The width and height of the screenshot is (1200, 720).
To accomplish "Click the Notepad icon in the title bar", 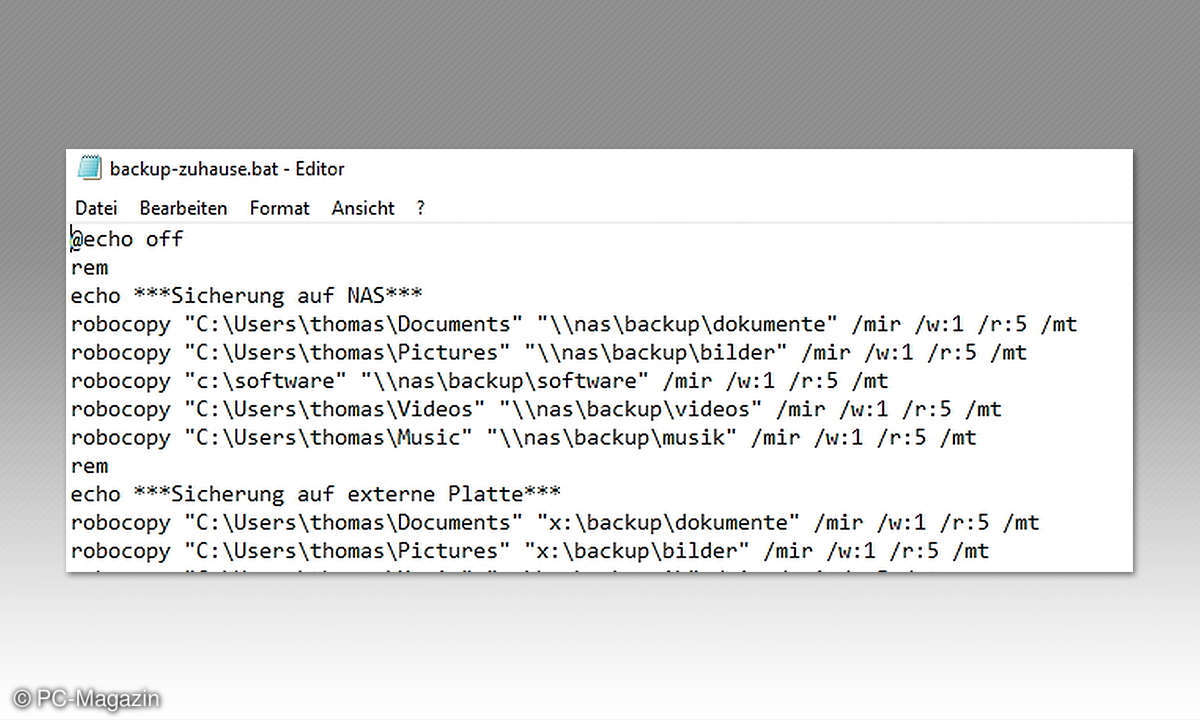I will (90, 168).
